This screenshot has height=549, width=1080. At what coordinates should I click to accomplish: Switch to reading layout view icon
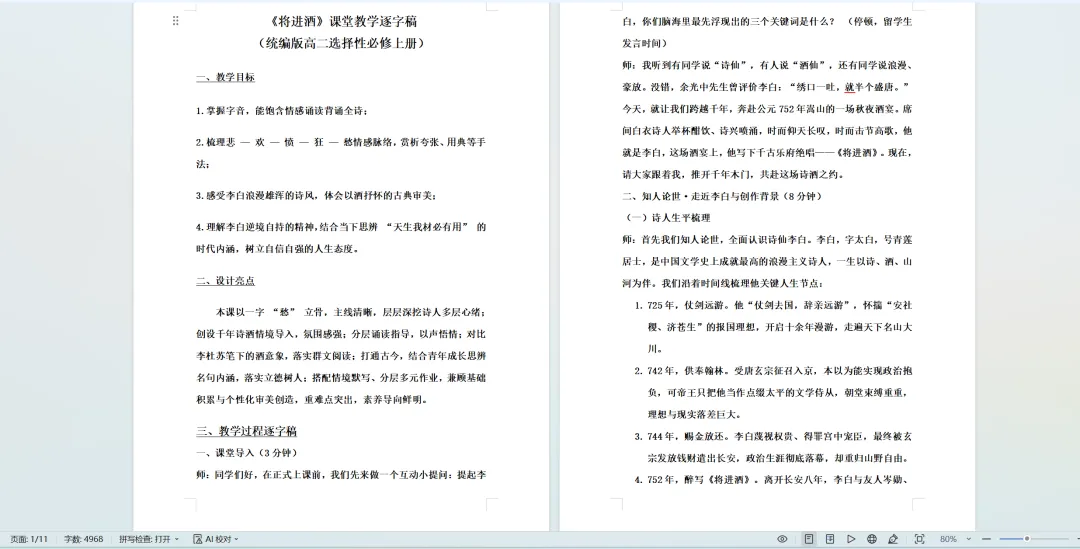pos(830,539)
